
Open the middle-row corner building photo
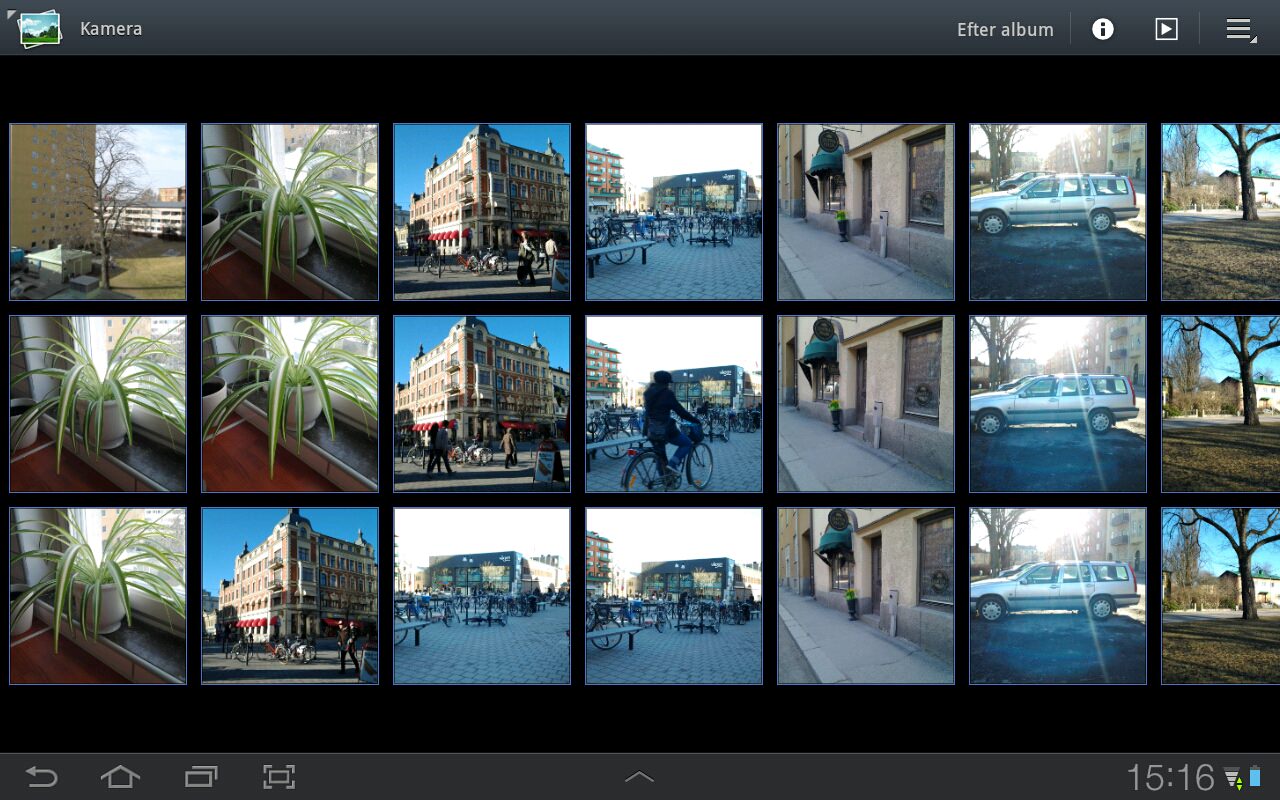click(482, 404)
